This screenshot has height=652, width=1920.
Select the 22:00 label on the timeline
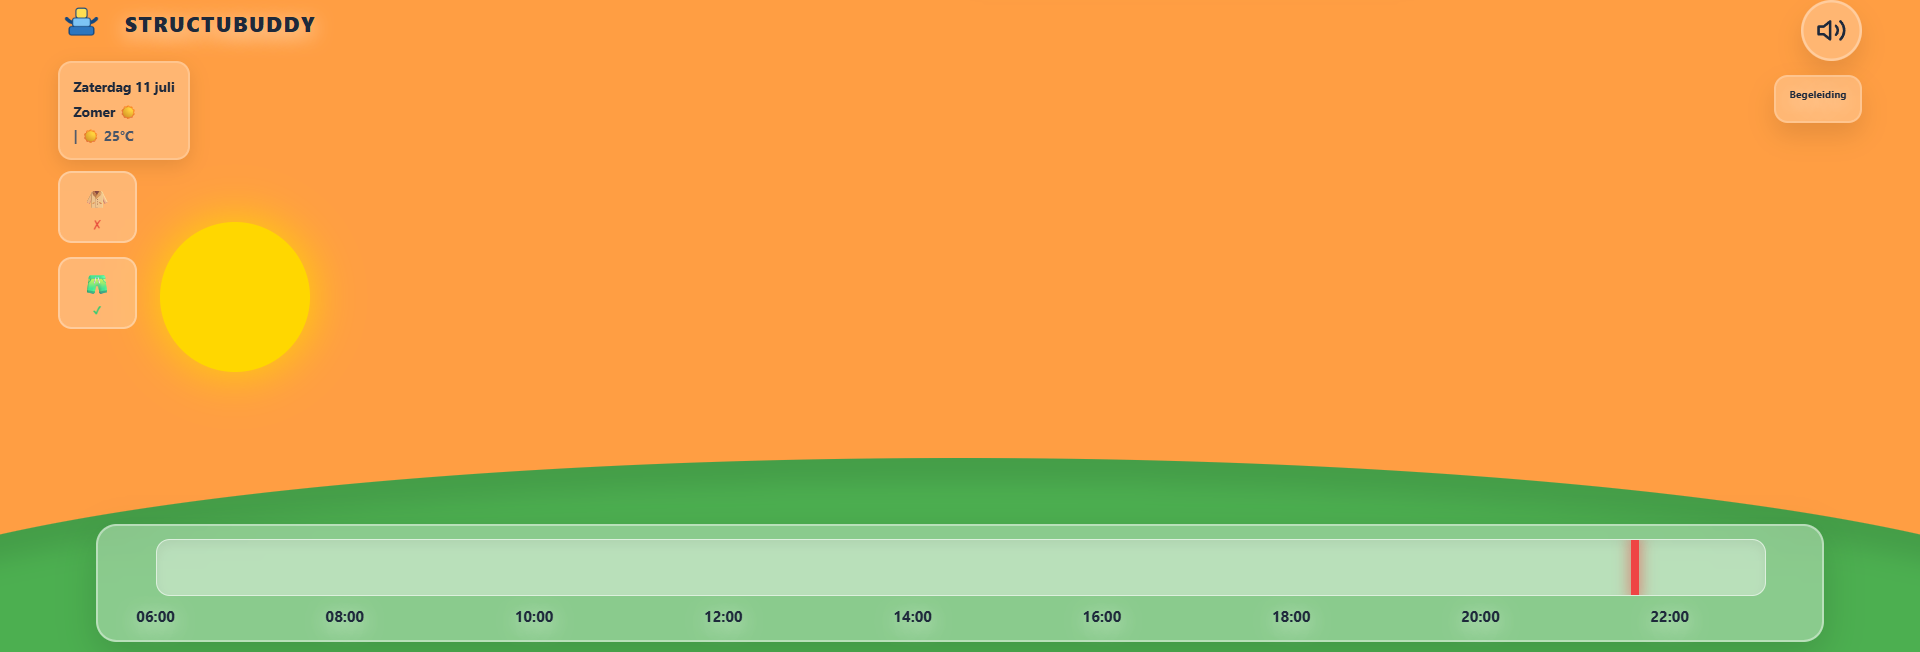pos(1669,617)
